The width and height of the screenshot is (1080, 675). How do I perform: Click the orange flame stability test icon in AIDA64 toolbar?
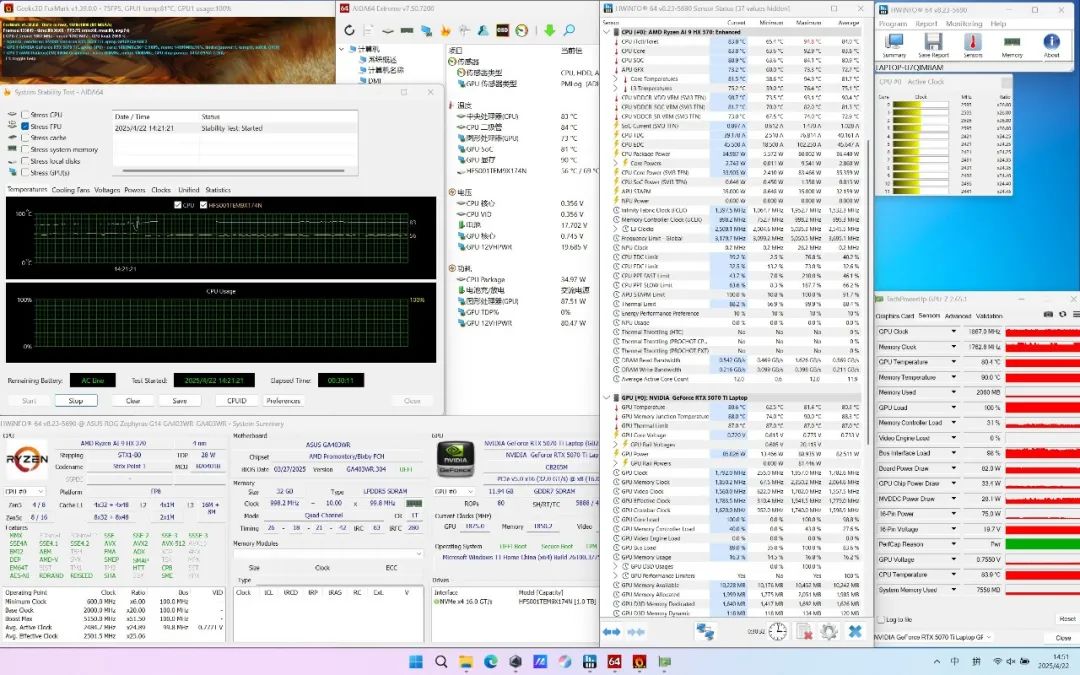coord(446,30)
